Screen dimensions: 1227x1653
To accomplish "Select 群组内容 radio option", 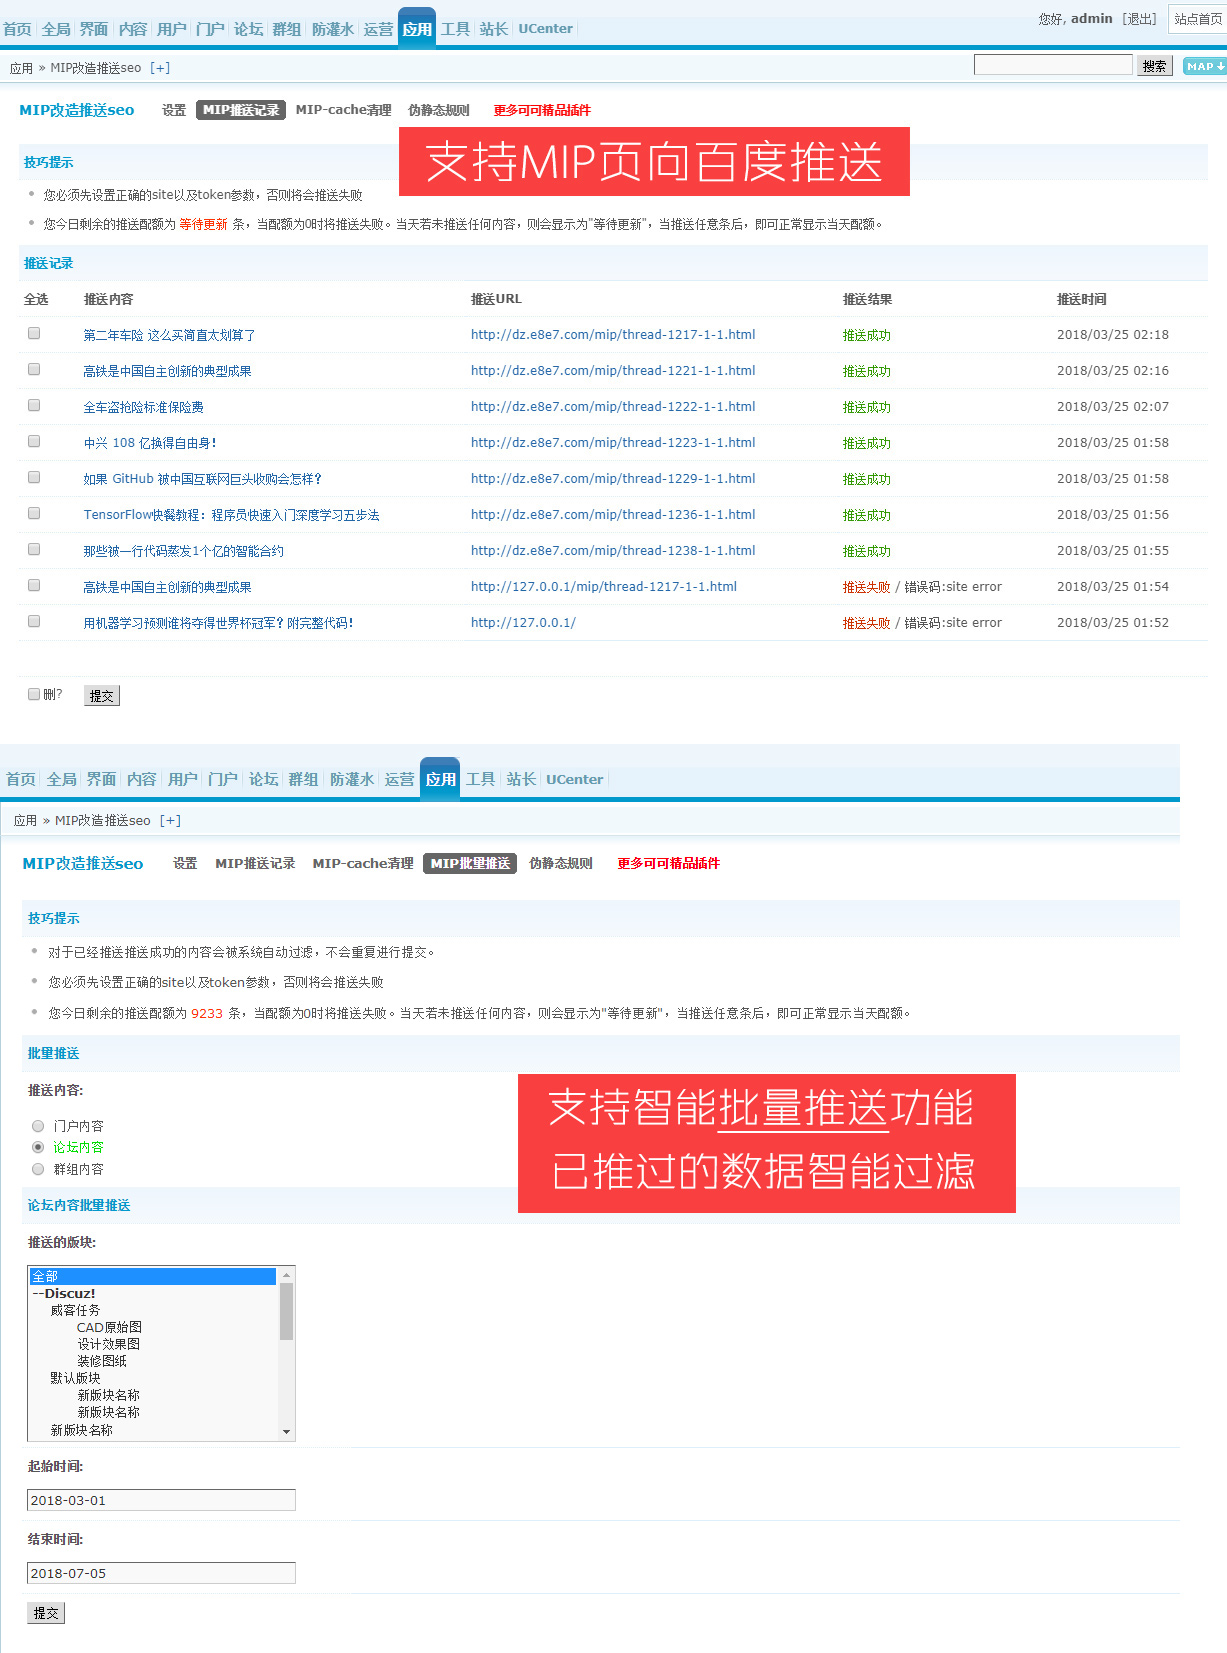I will pos(38,1169).
